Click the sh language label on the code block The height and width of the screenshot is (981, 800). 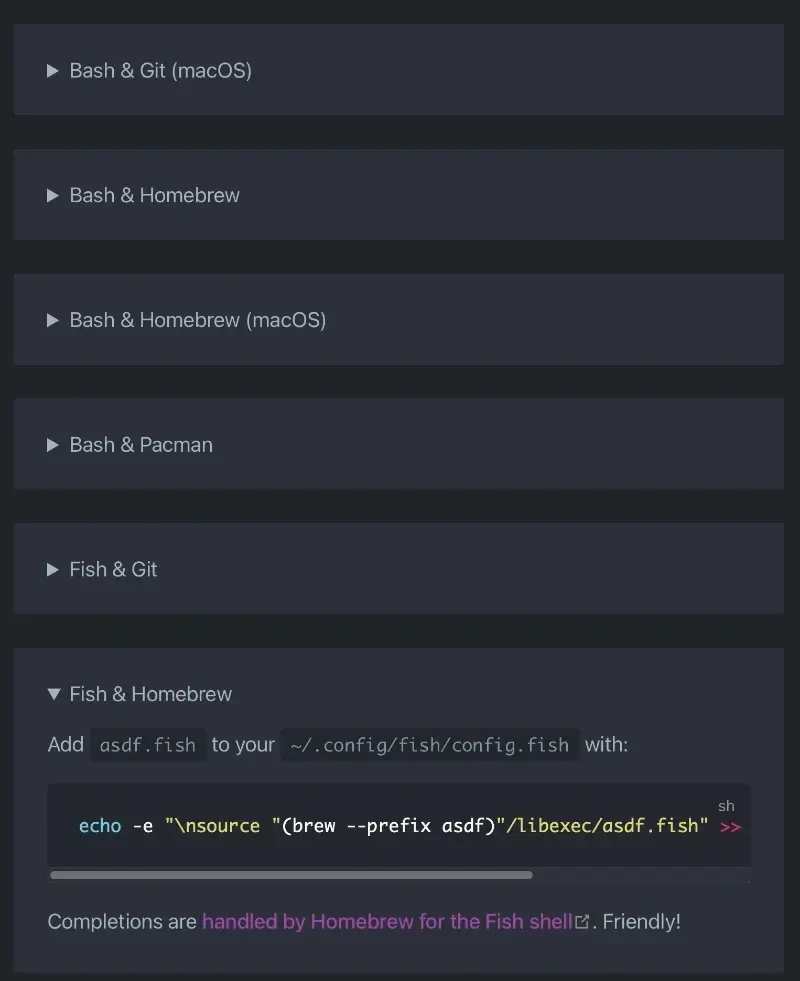(x=726, y=806)
